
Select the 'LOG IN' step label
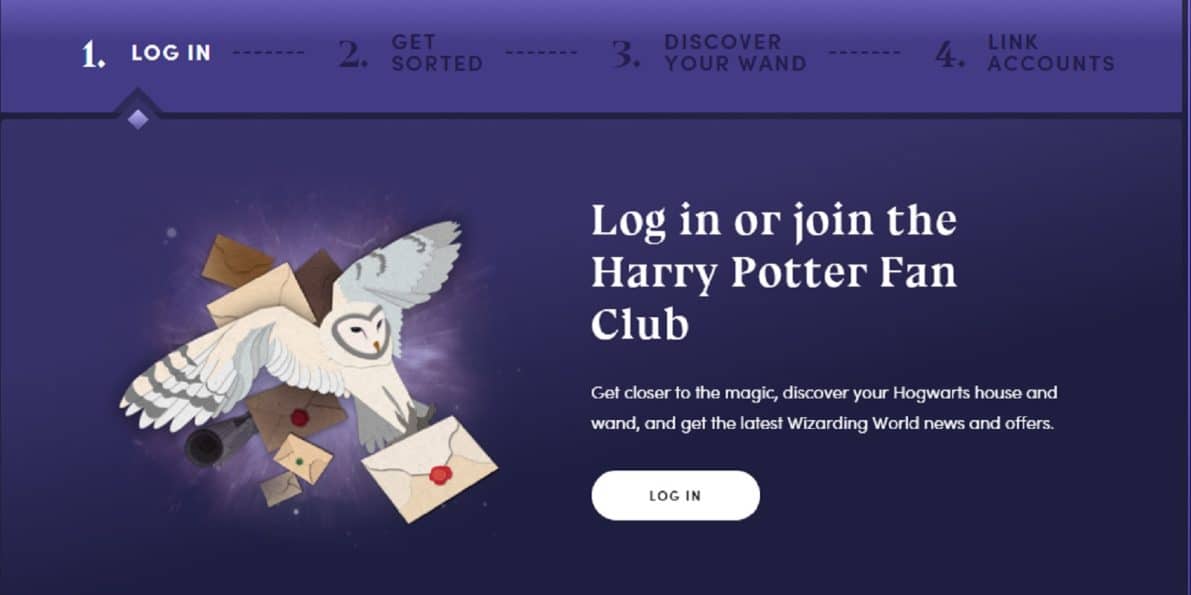(171, 53)
